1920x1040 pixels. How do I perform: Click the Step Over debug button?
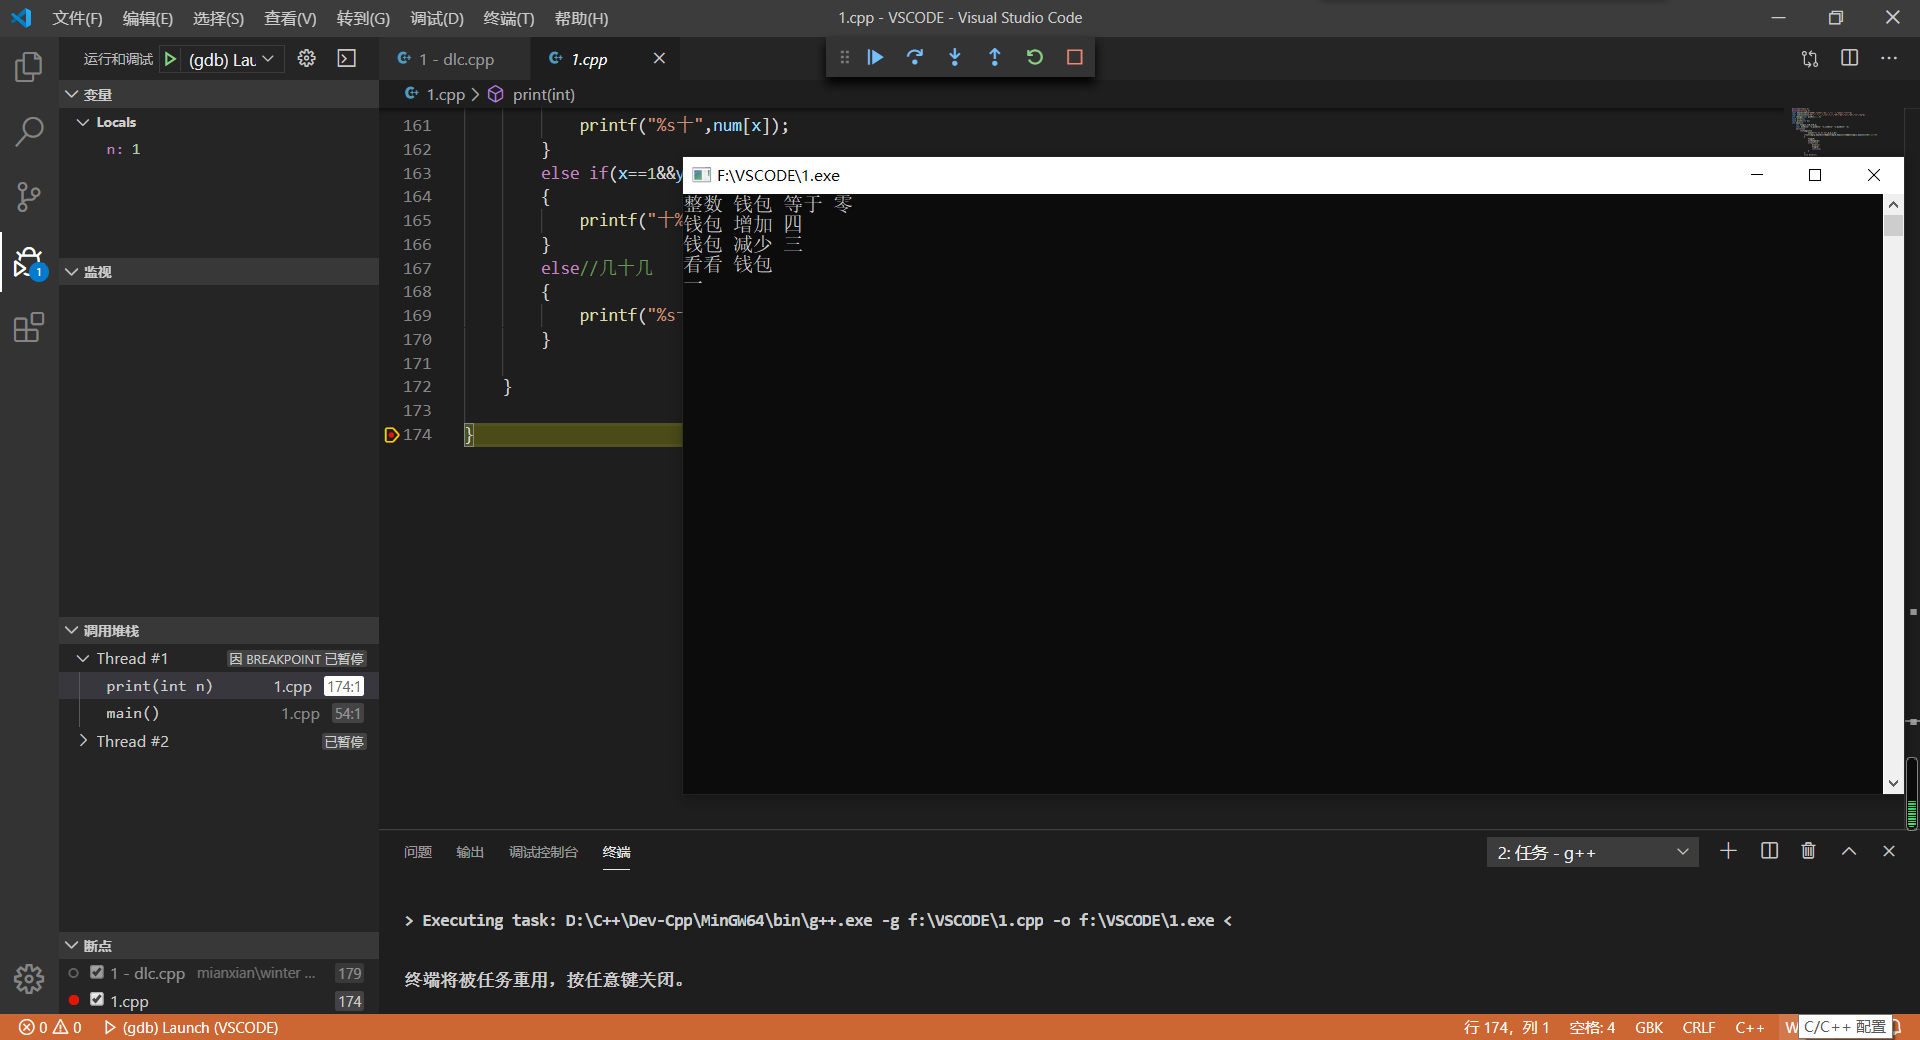[915, 58]
